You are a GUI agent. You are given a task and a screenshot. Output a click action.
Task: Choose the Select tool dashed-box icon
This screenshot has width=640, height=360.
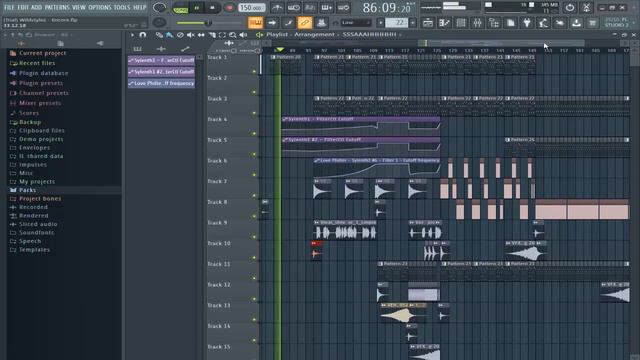pyautogui.click(x=222, y=35)
